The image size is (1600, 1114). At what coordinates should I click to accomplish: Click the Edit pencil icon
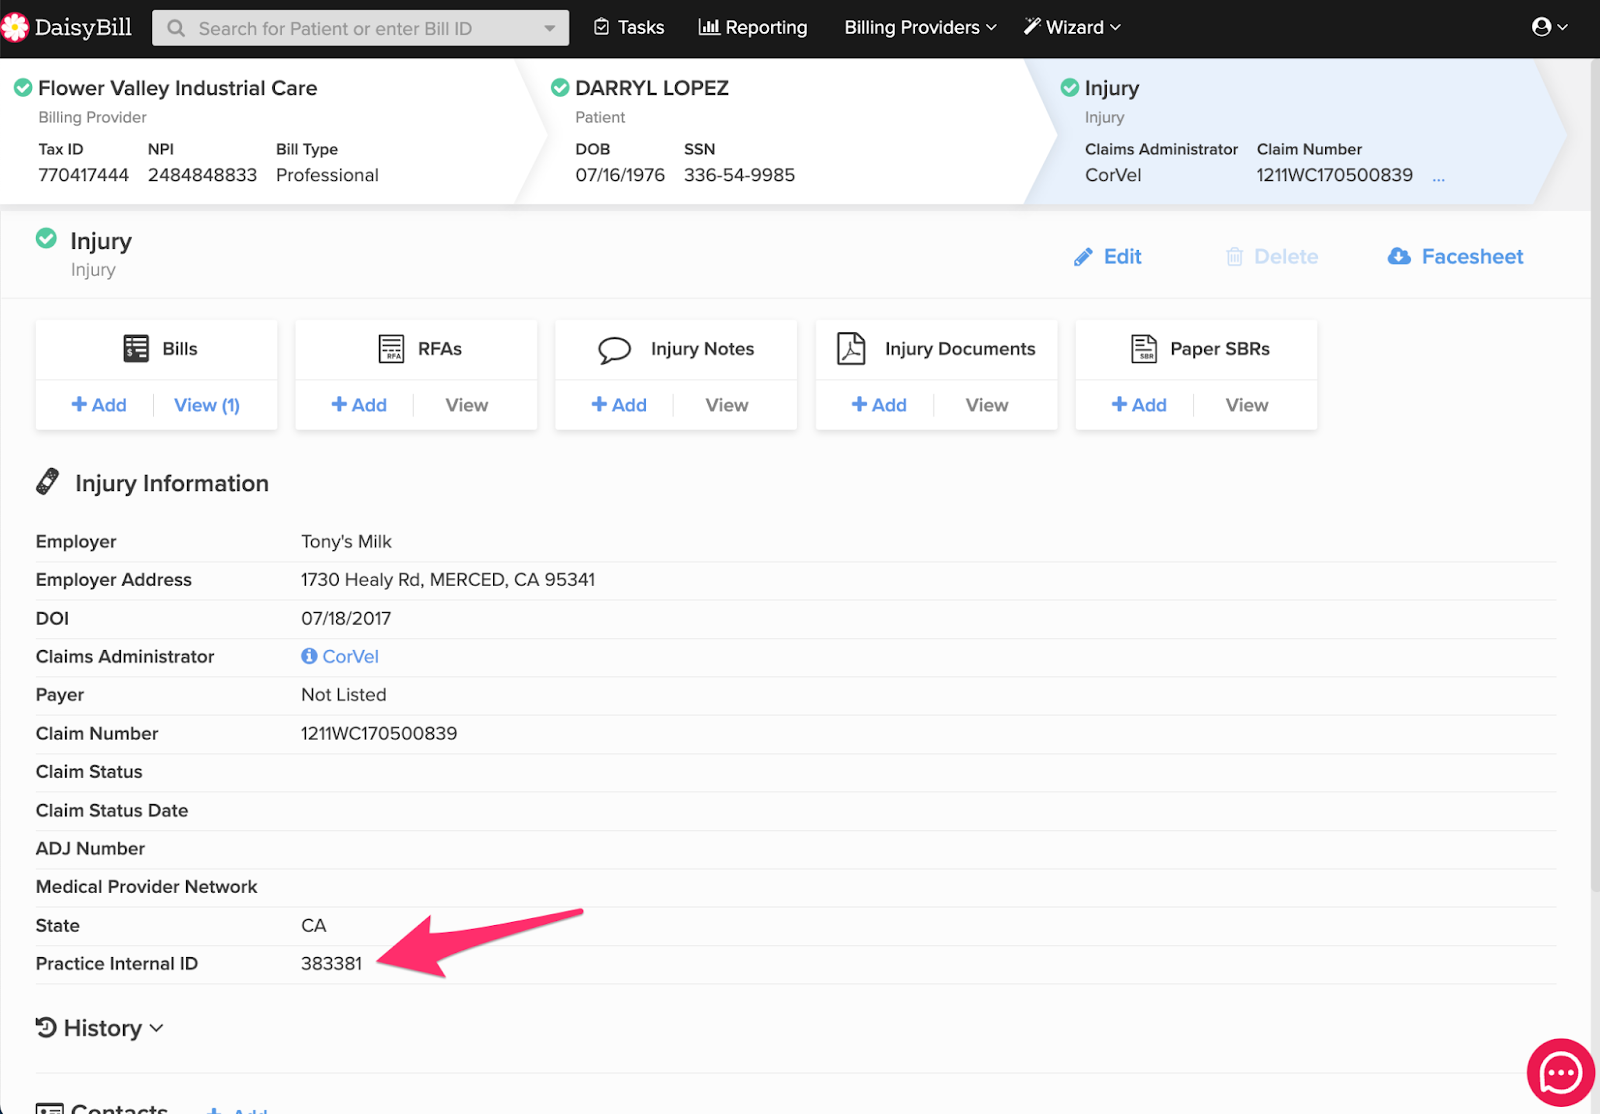[x=1083, y=257]
